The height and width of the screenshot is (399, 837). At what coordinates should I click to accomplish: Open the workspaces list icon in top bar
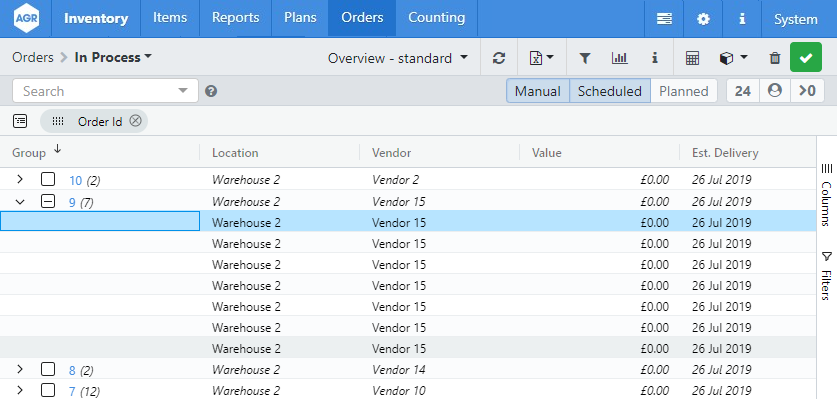click(x=664, y=19)
